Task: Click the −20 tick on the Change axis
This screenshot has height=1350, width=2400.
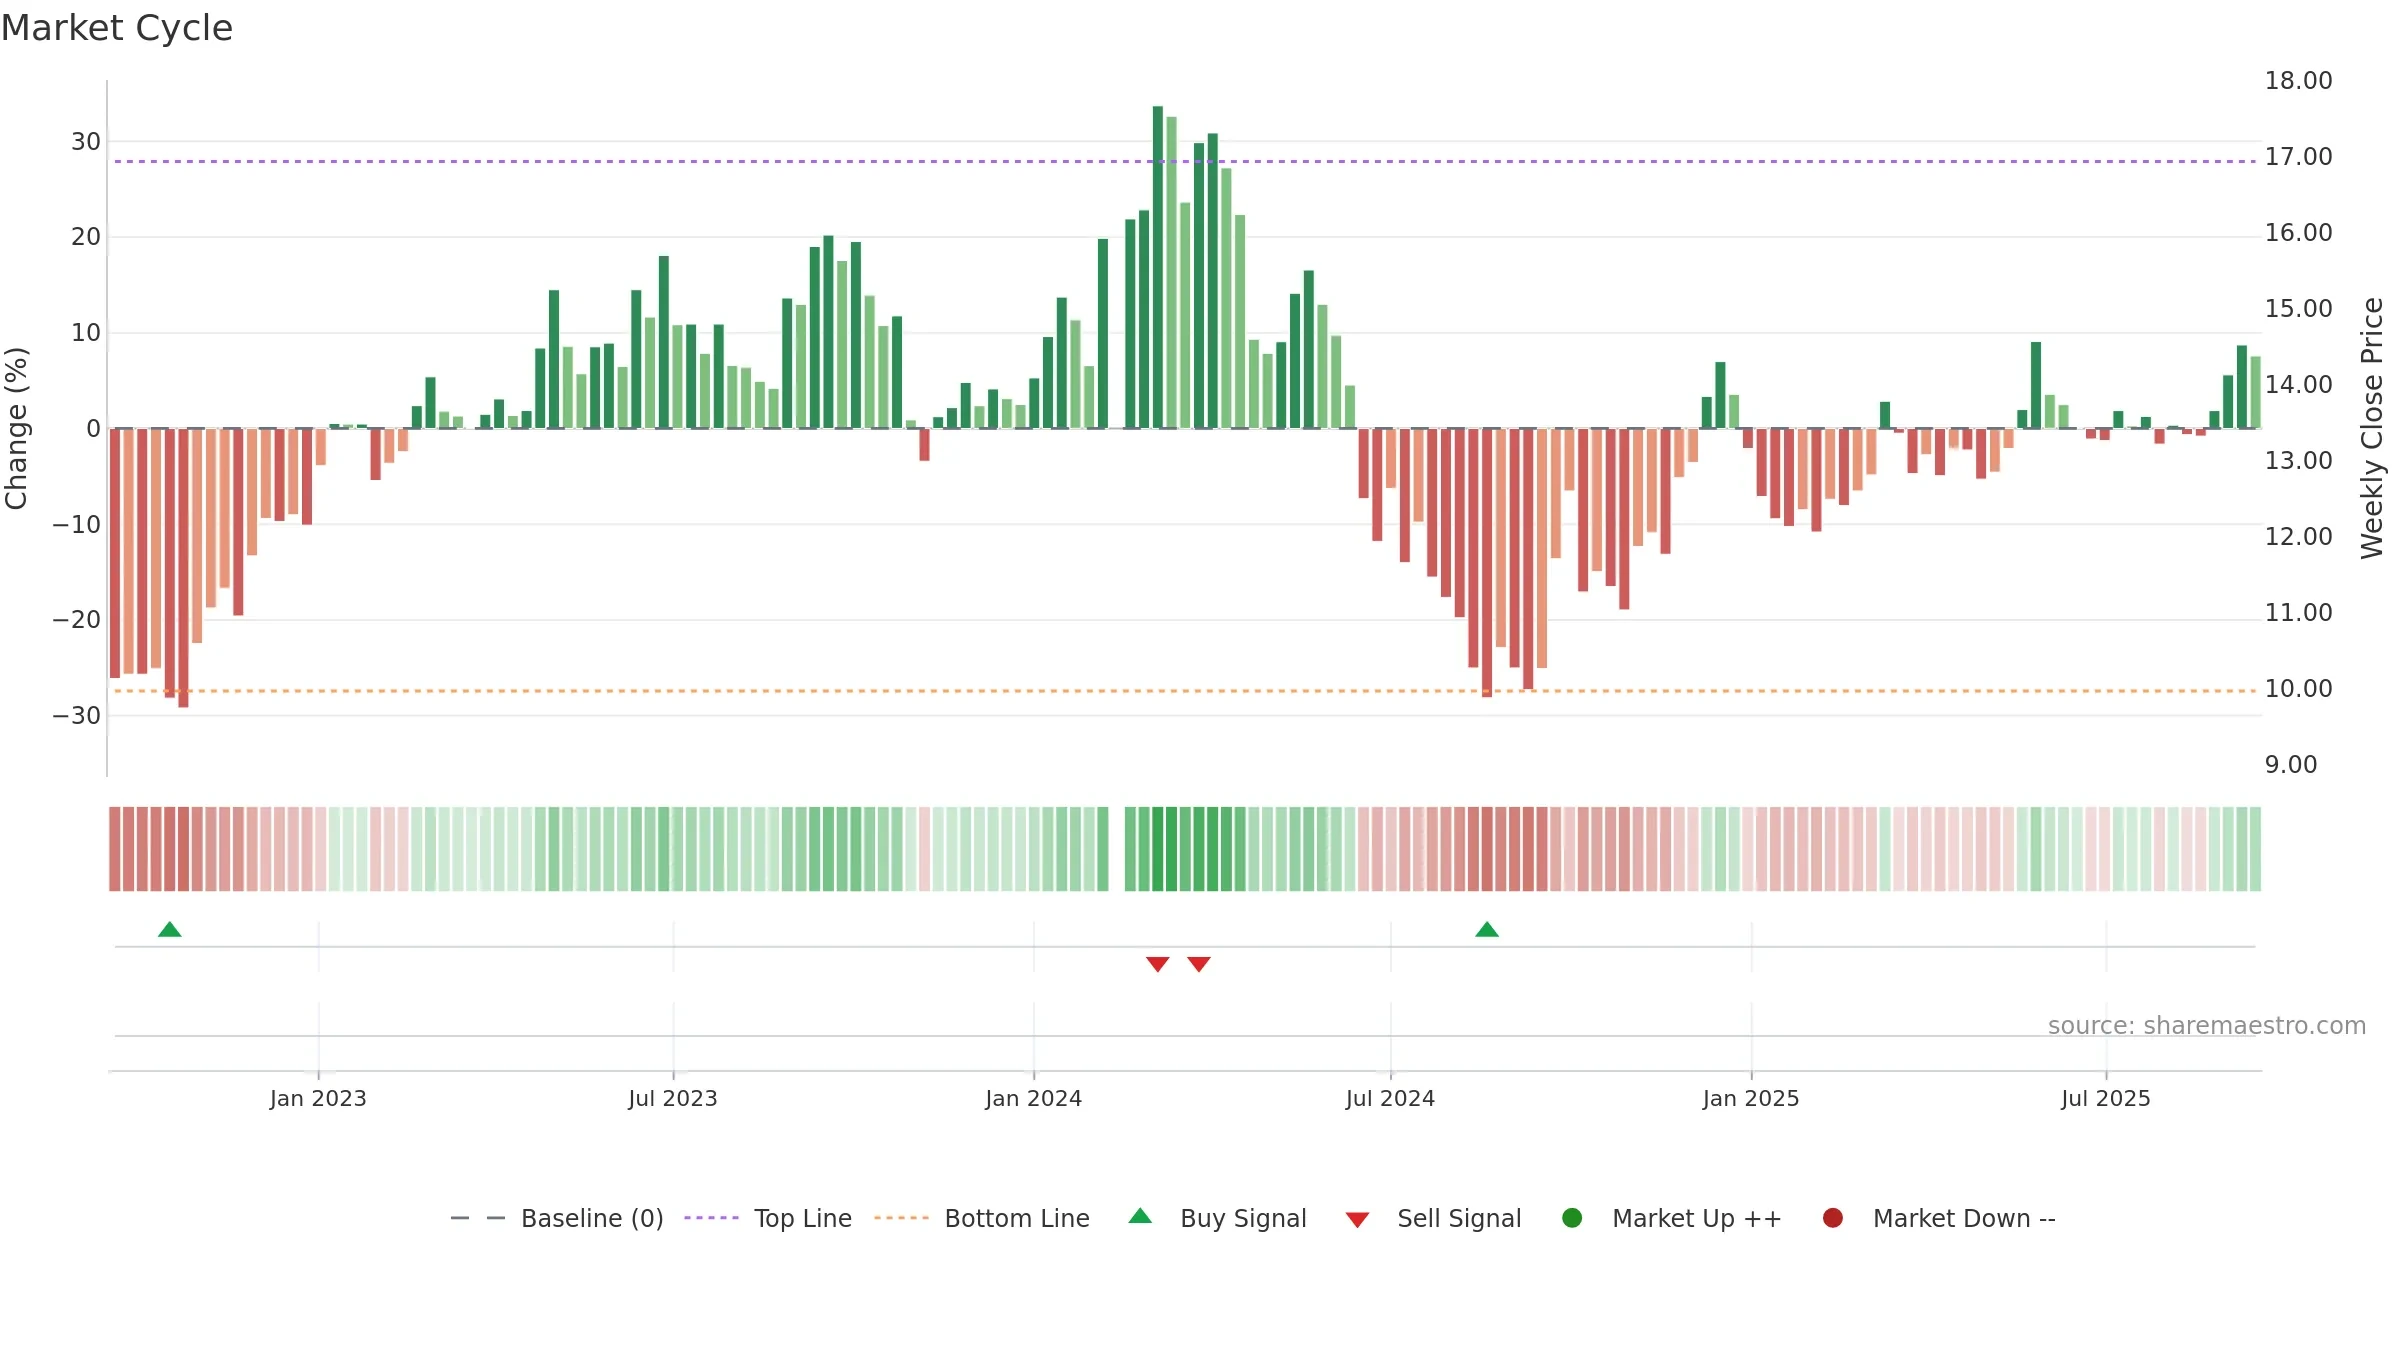Action: [x=77, y=620]
